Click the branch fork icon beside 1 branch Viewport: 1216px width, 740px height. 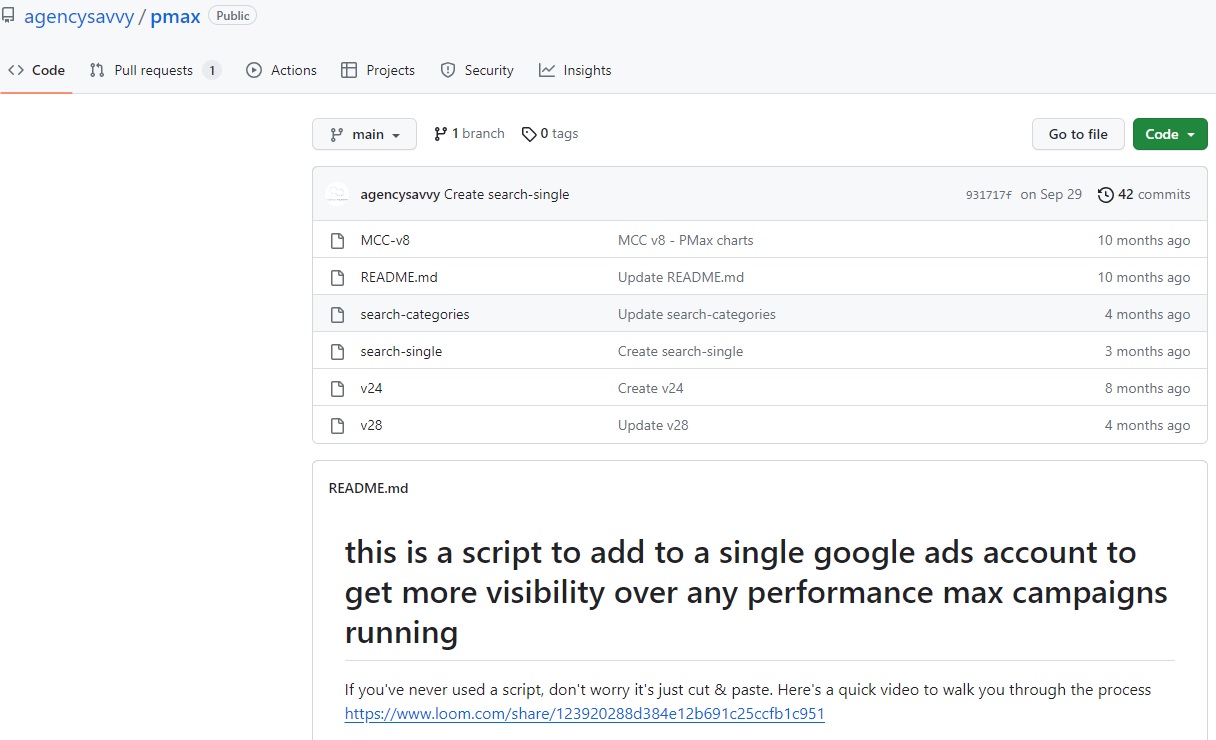click(x=440, y=132)
